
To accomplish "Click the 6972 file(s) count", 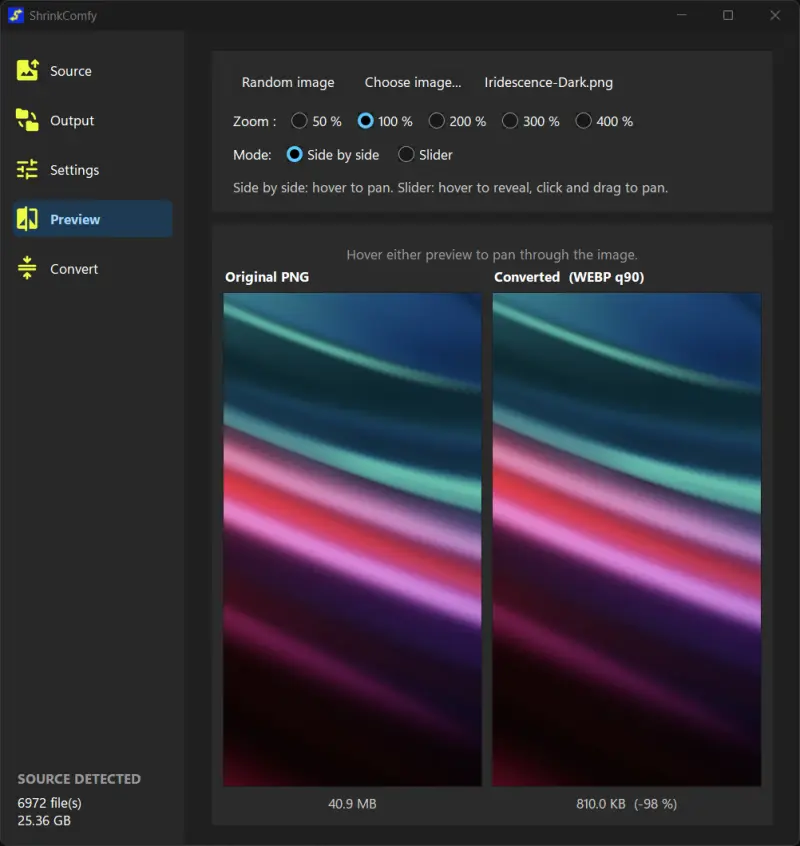I will click(50, 803).
